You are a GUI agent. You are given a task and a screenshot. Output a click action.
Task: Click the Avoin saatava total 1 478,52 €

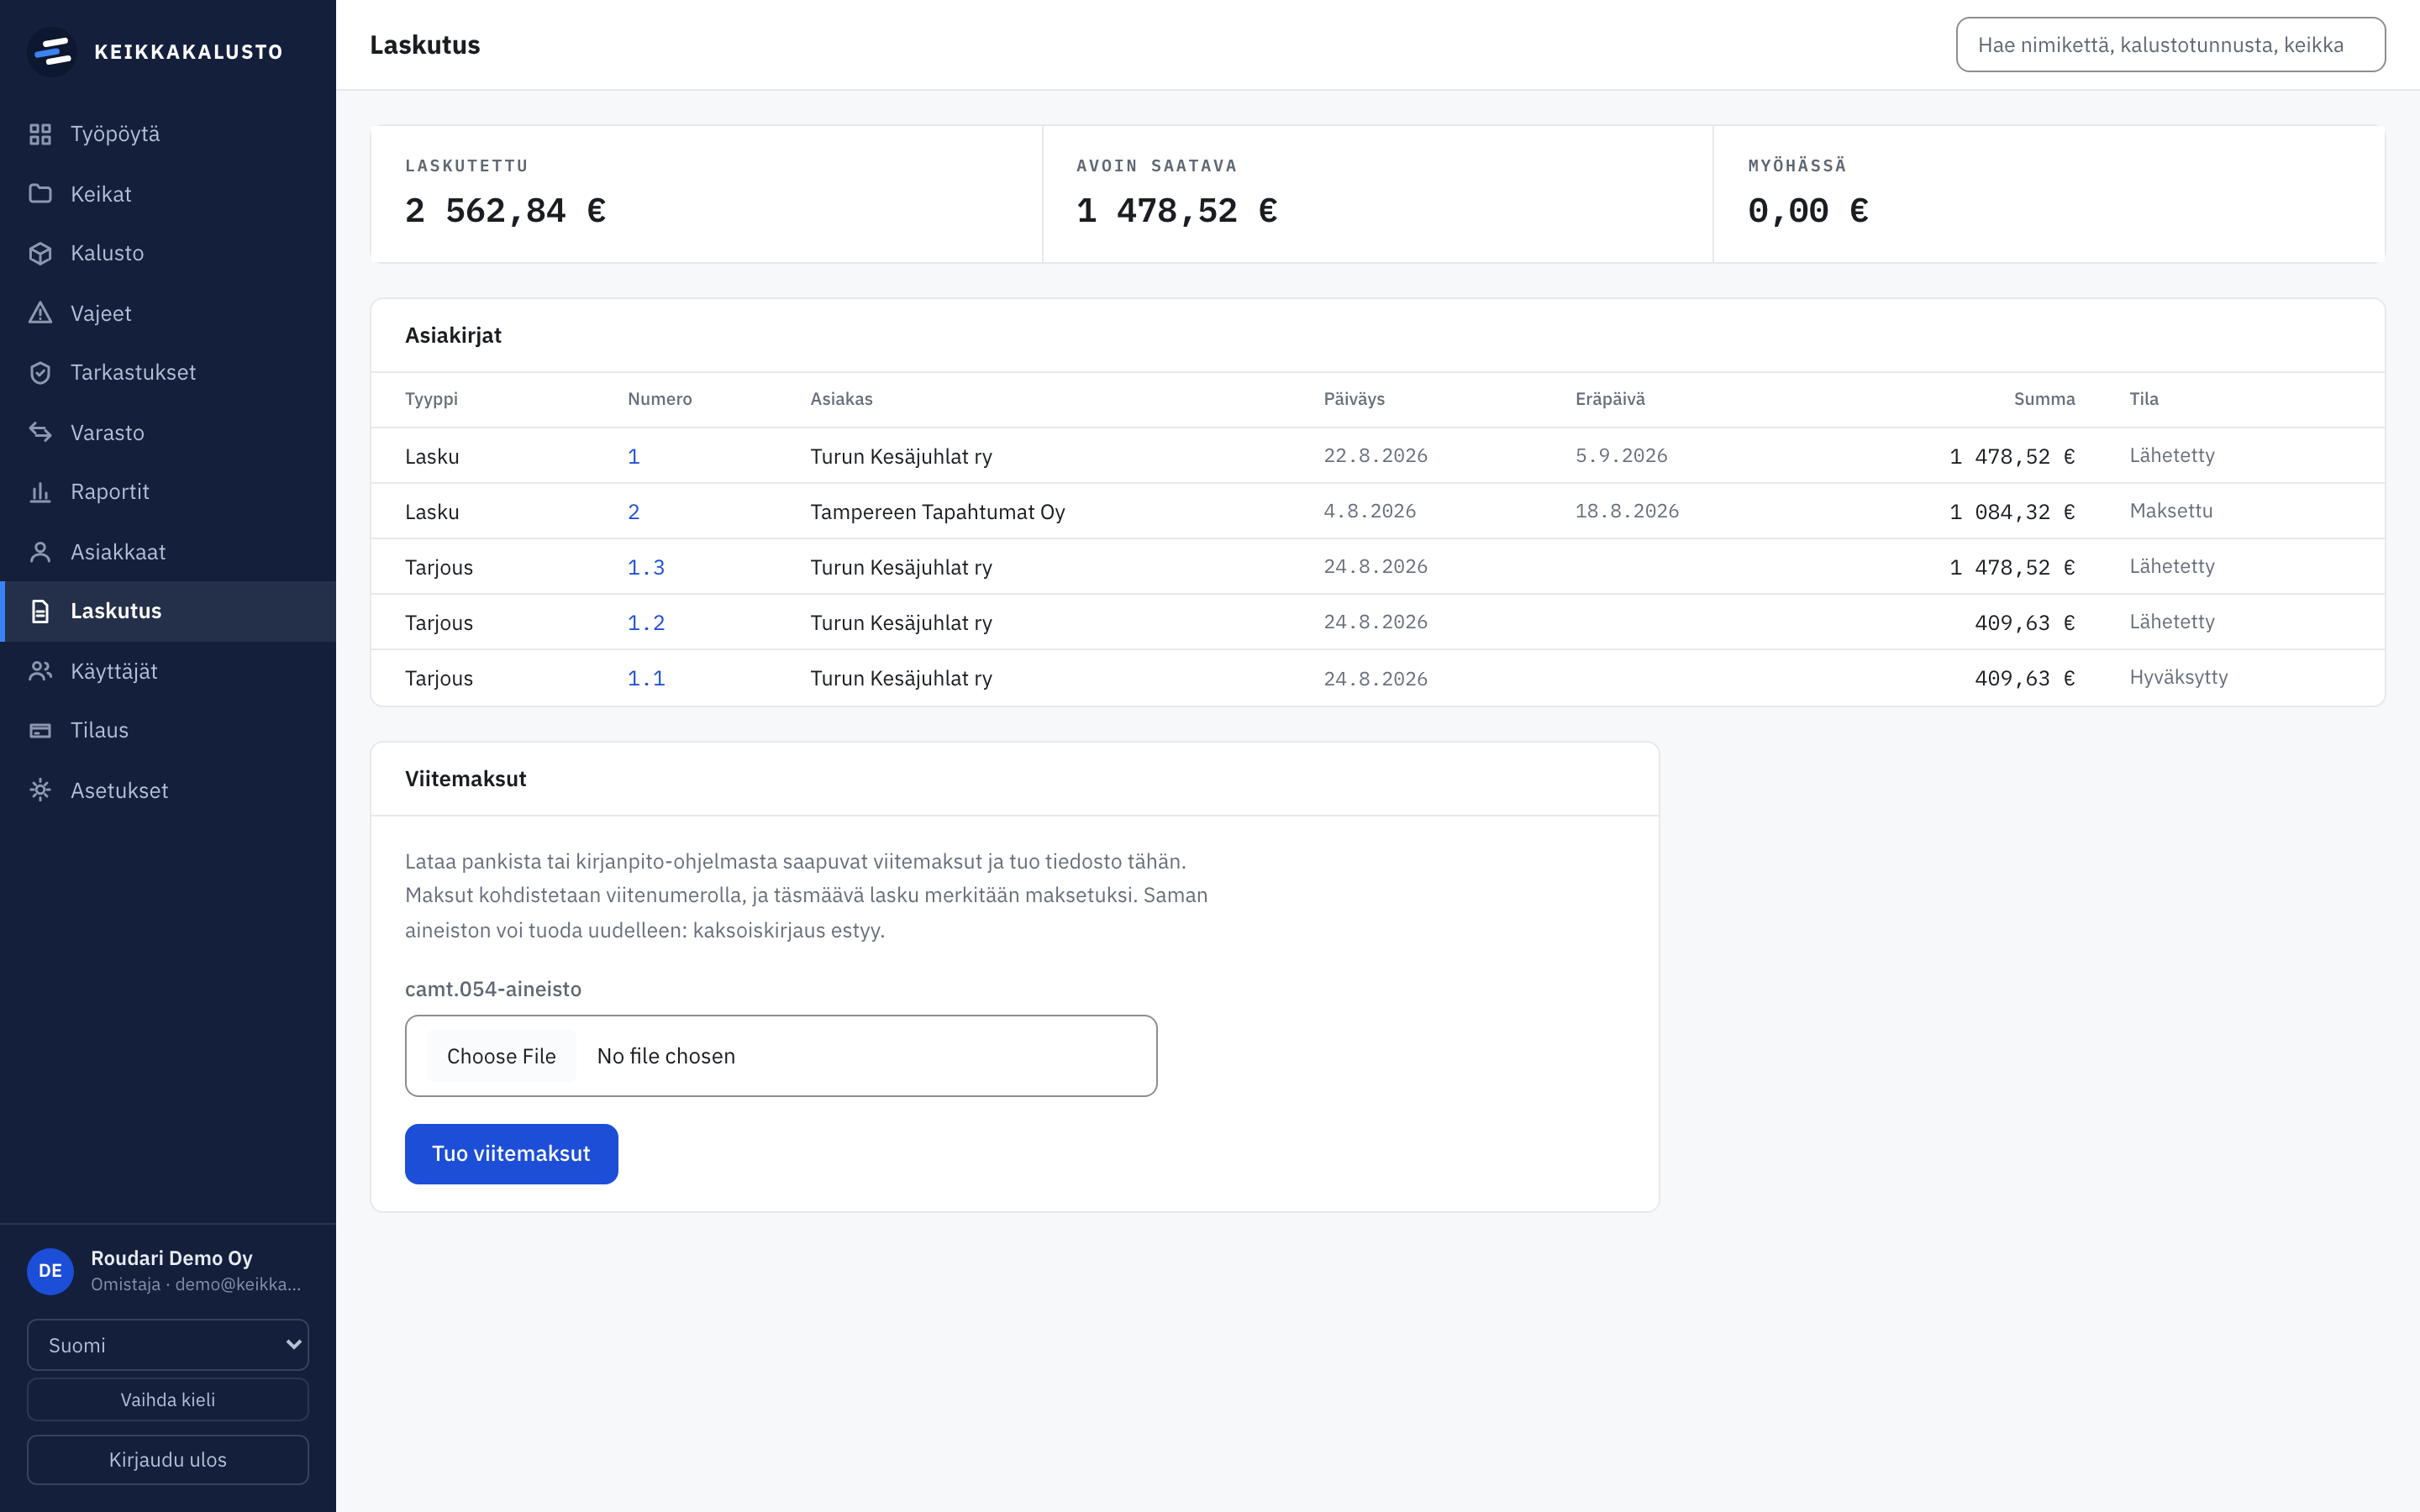click(1177, 211)
